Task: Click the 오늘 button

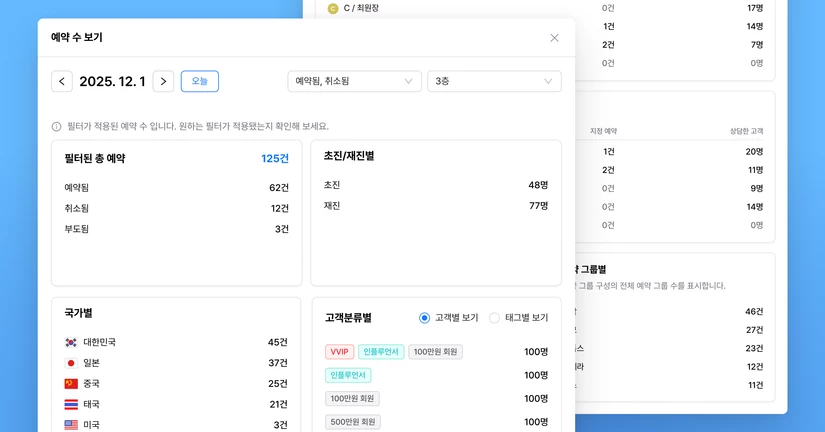Action: pos(200,82)
